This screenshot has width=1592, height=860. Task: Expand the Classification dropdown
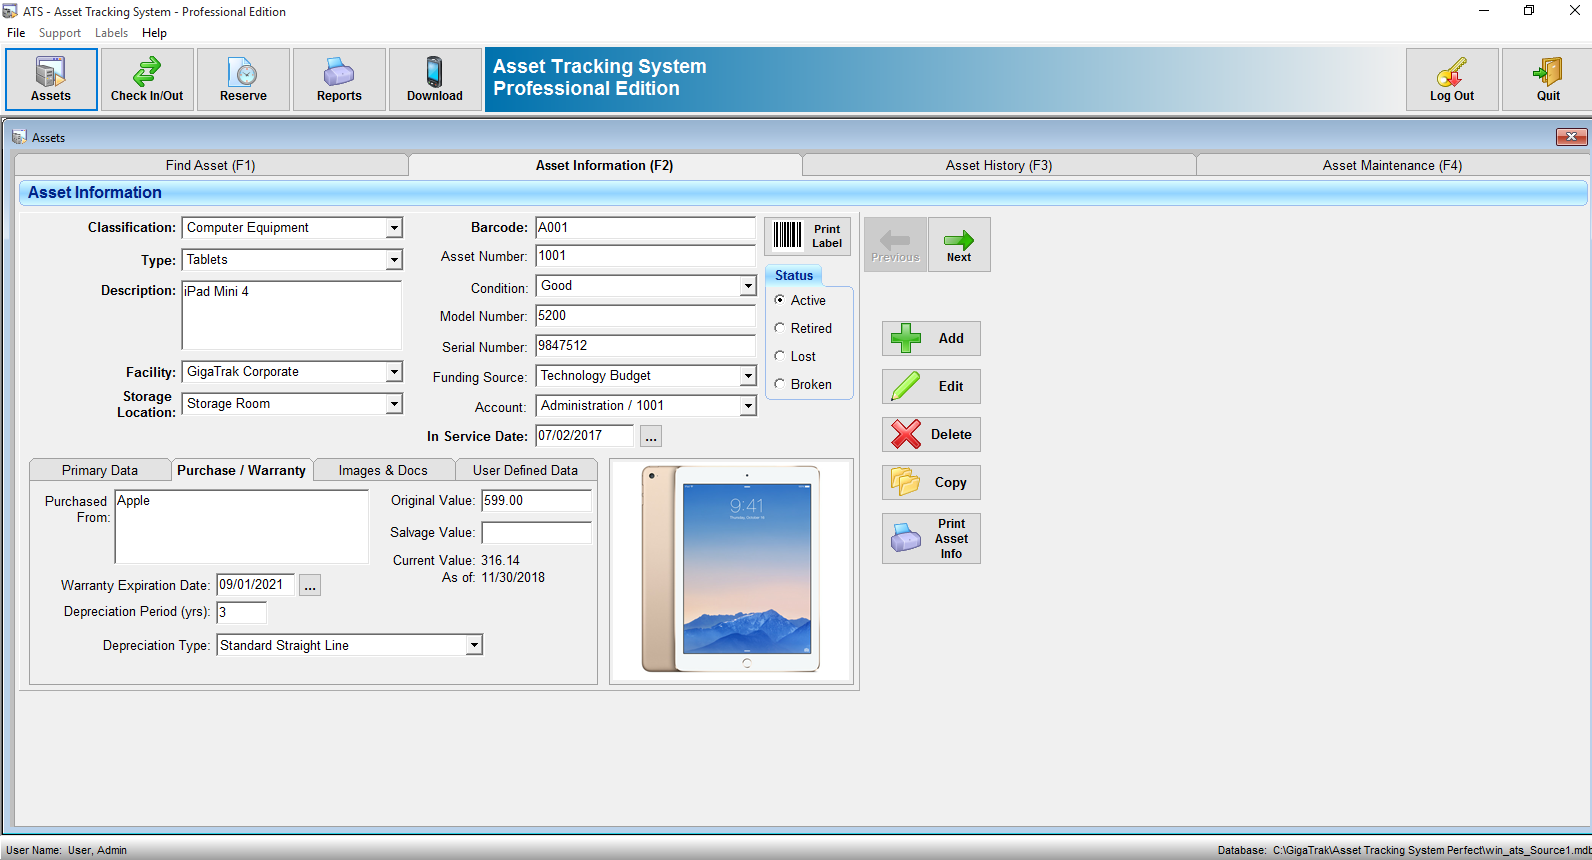(394, 228)
